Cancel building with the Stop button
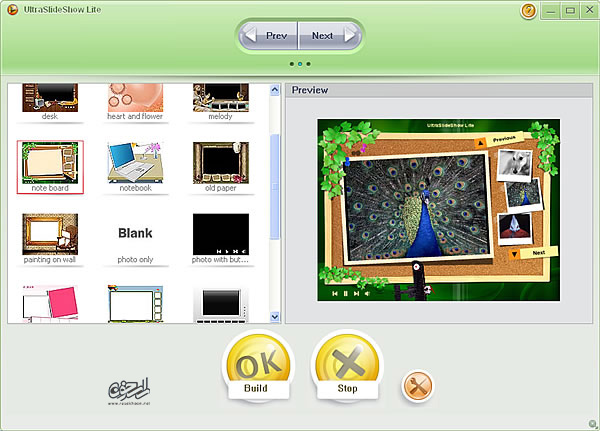Screen dimensions: 600x431 click(347, 367)
